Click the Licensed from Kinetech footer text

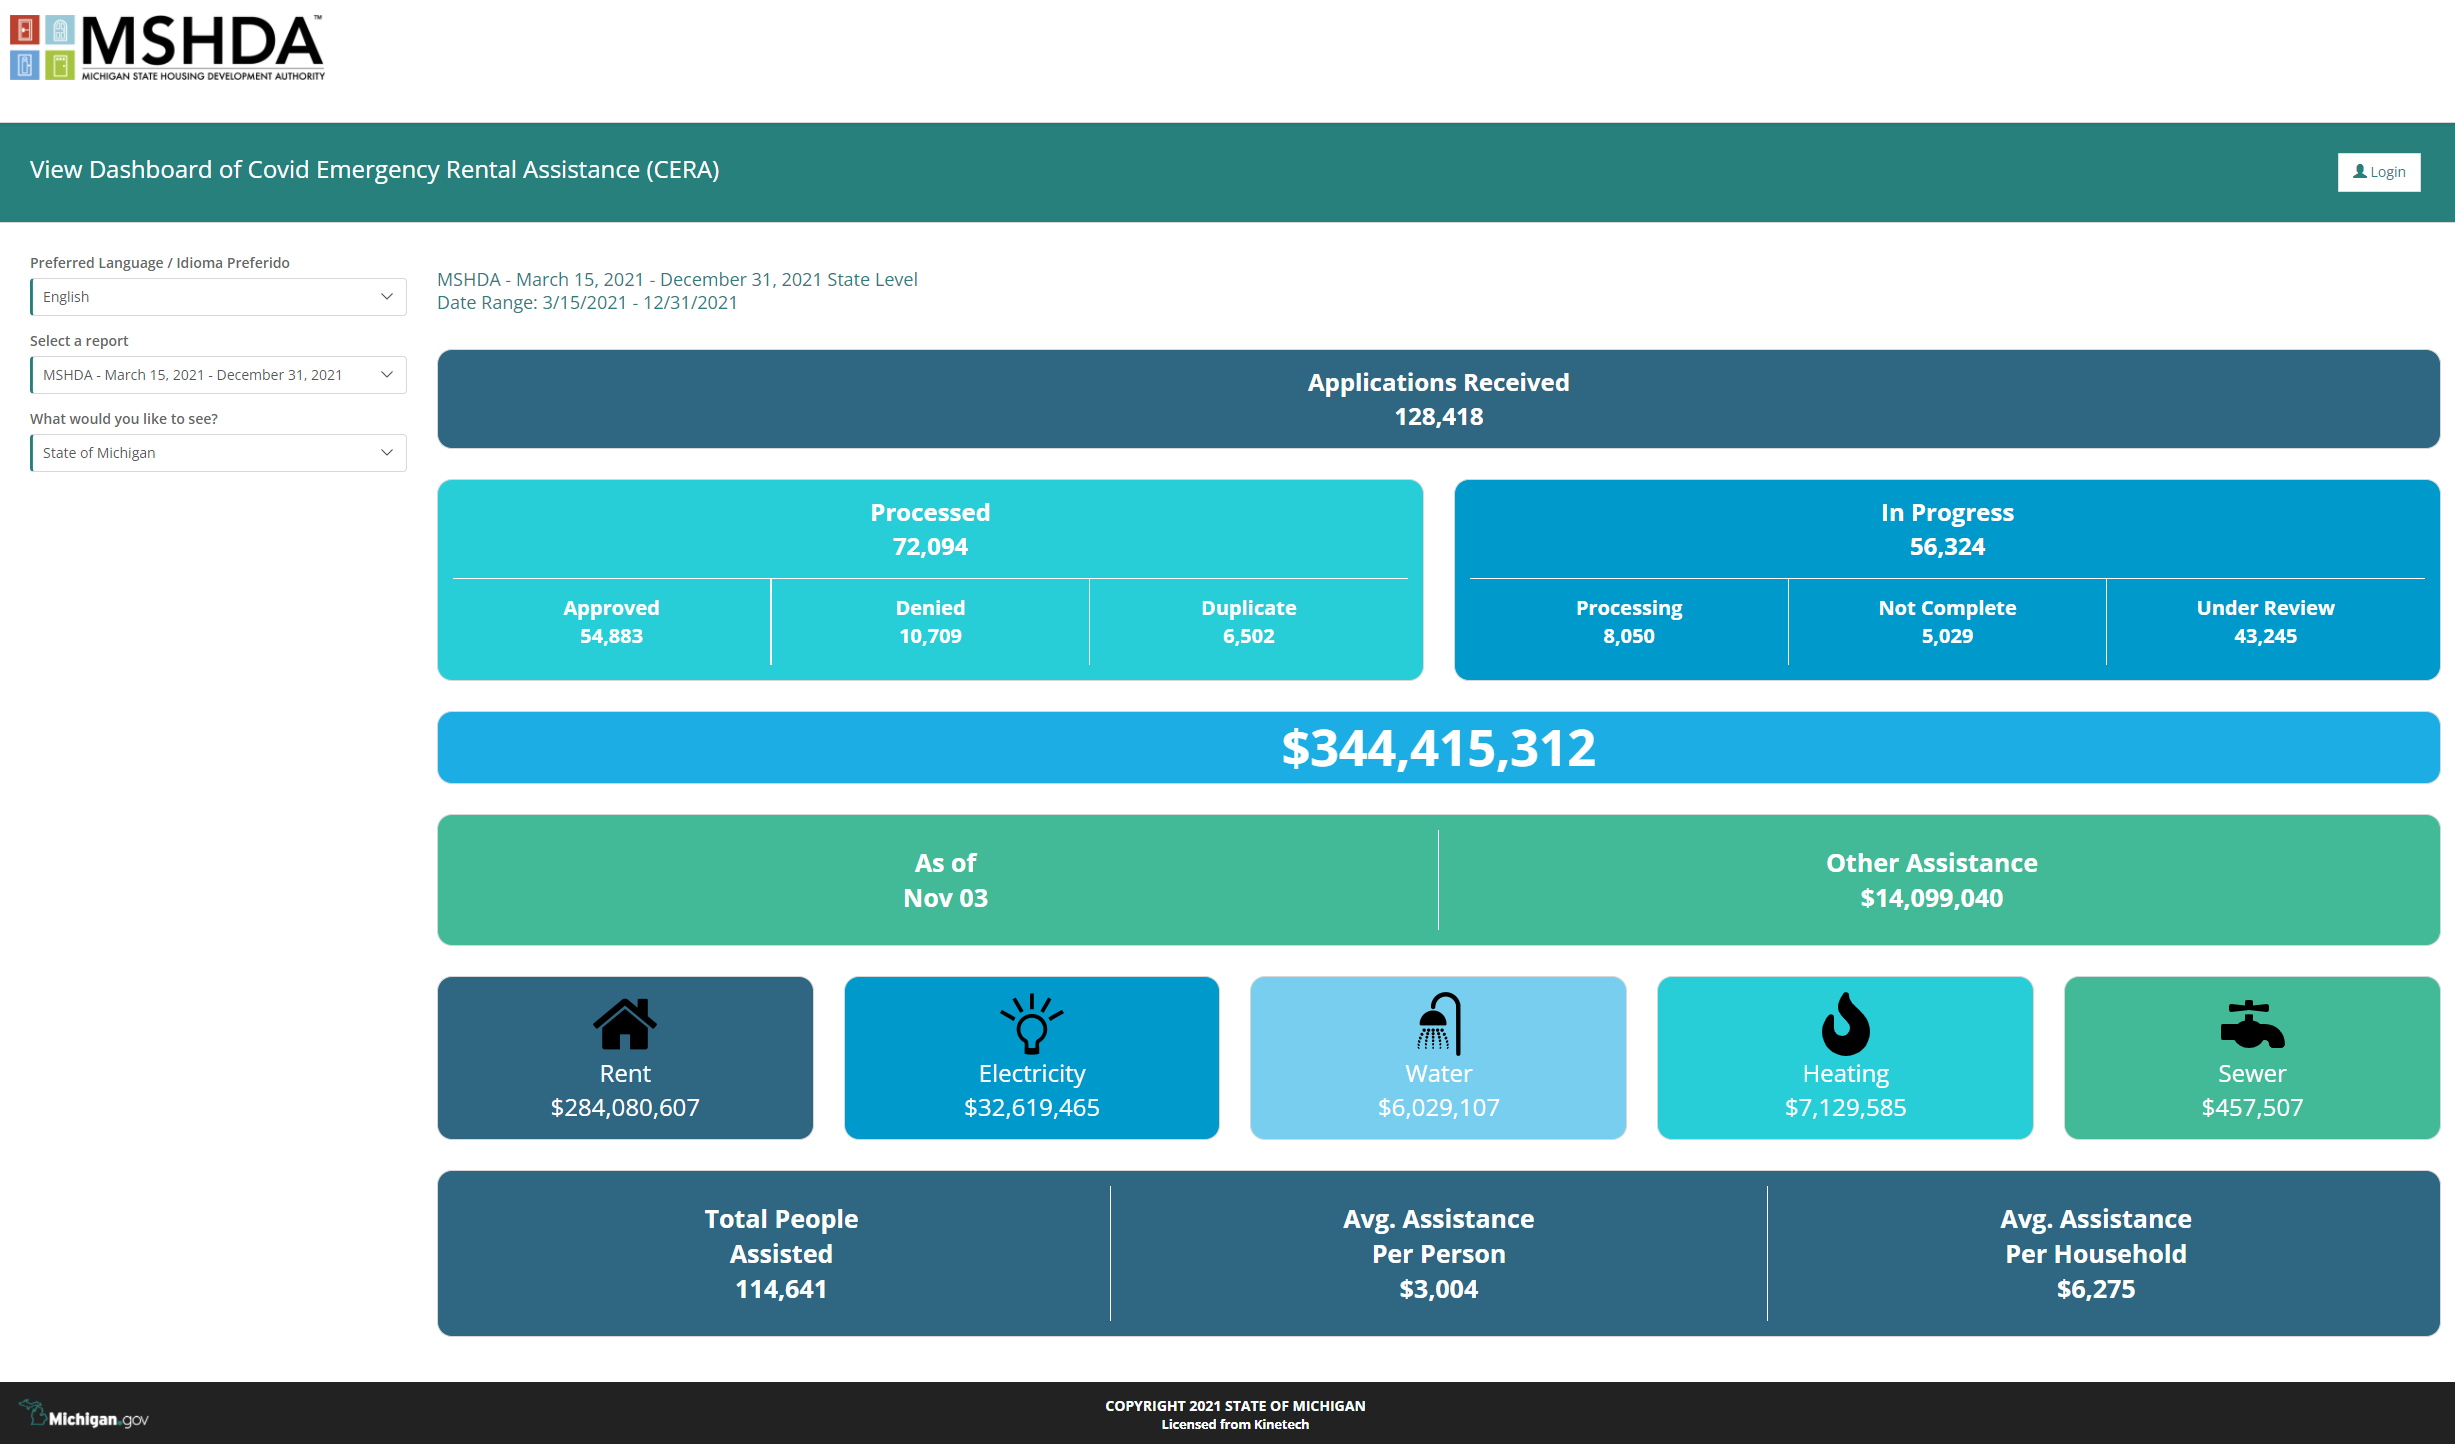[1235, 1425]
